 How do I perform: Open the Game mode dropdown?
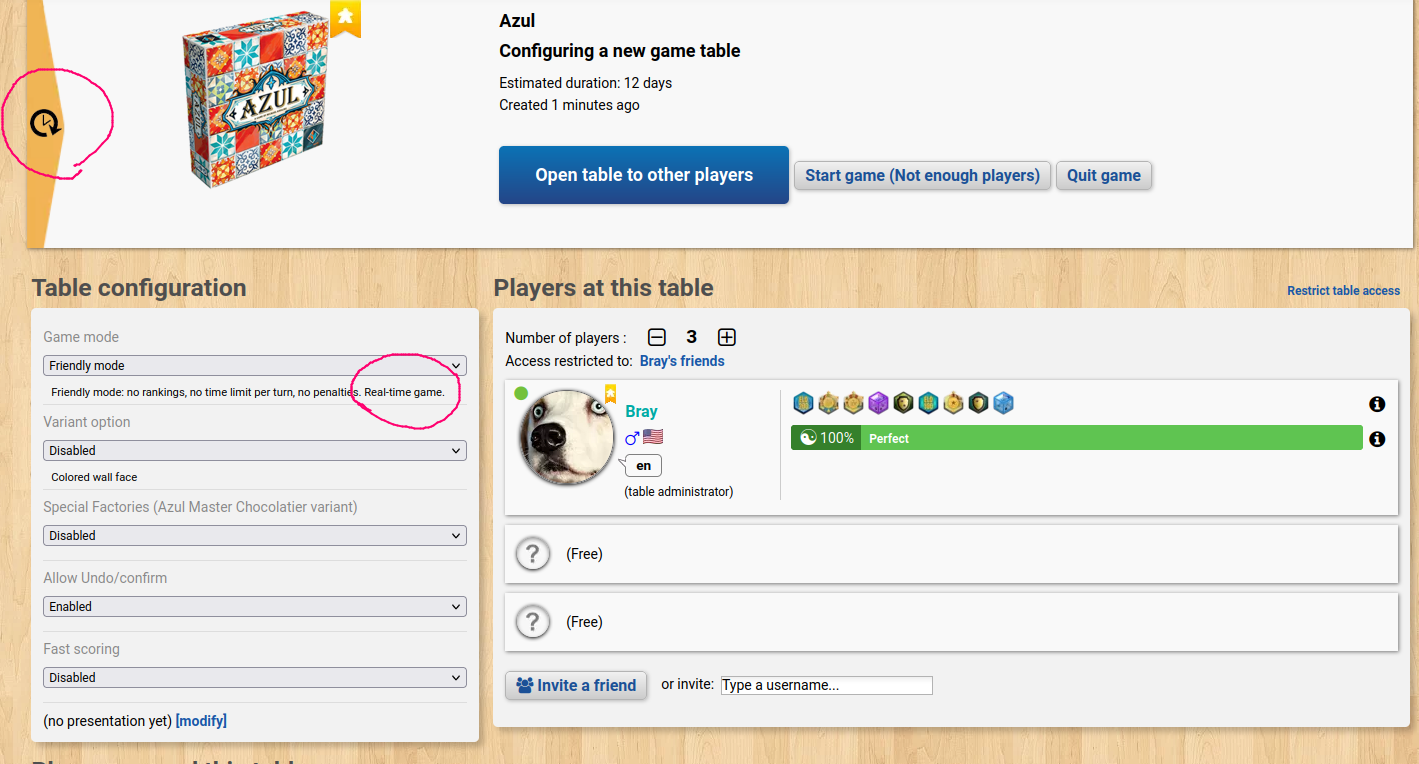tap(255, 366)
